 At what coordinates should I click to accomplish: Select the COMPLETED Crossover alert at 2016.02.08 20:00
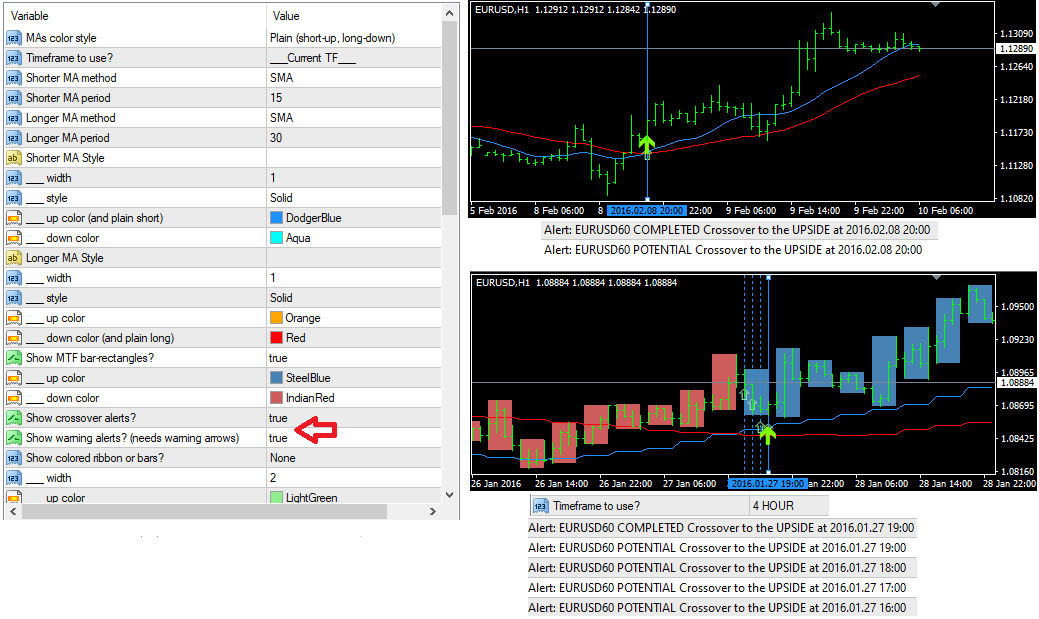point(737,230)
